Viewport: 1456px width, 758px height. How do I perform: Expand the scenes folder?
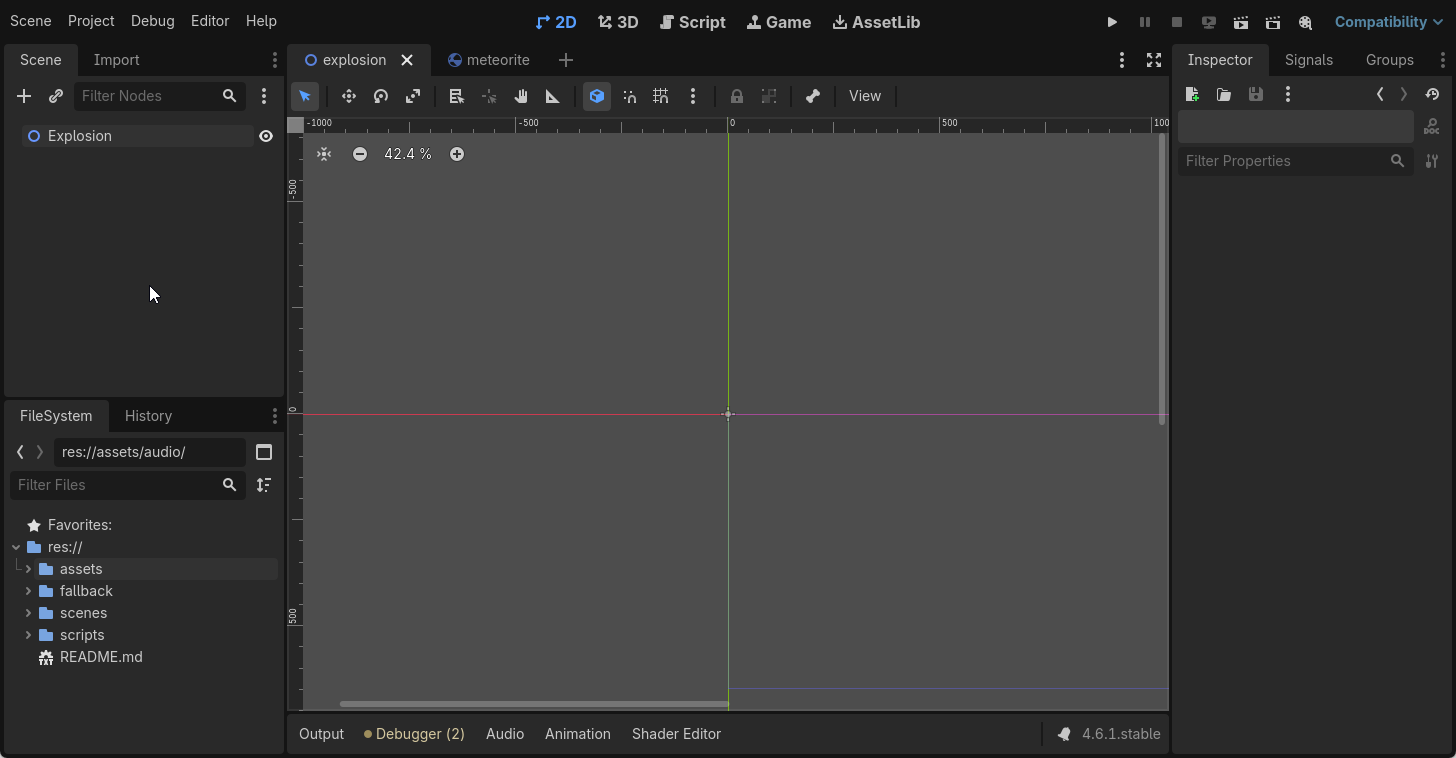pos(29,613)
